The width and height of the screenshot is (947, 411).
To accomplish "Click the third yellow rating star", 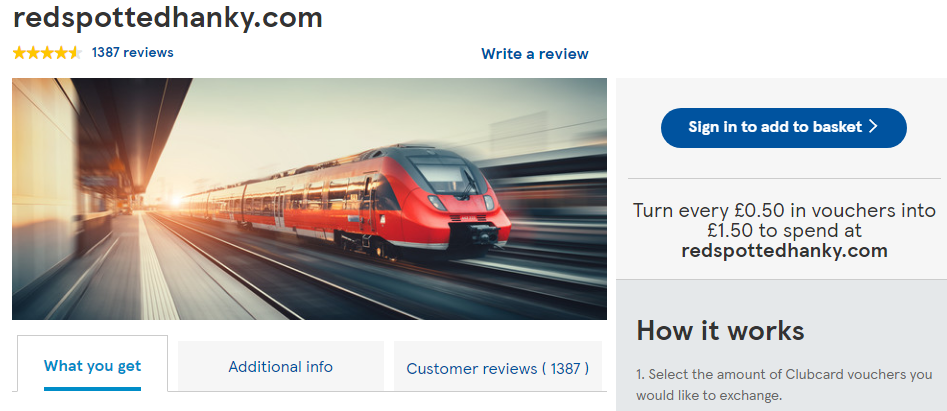I will click(x=47, y=53).
